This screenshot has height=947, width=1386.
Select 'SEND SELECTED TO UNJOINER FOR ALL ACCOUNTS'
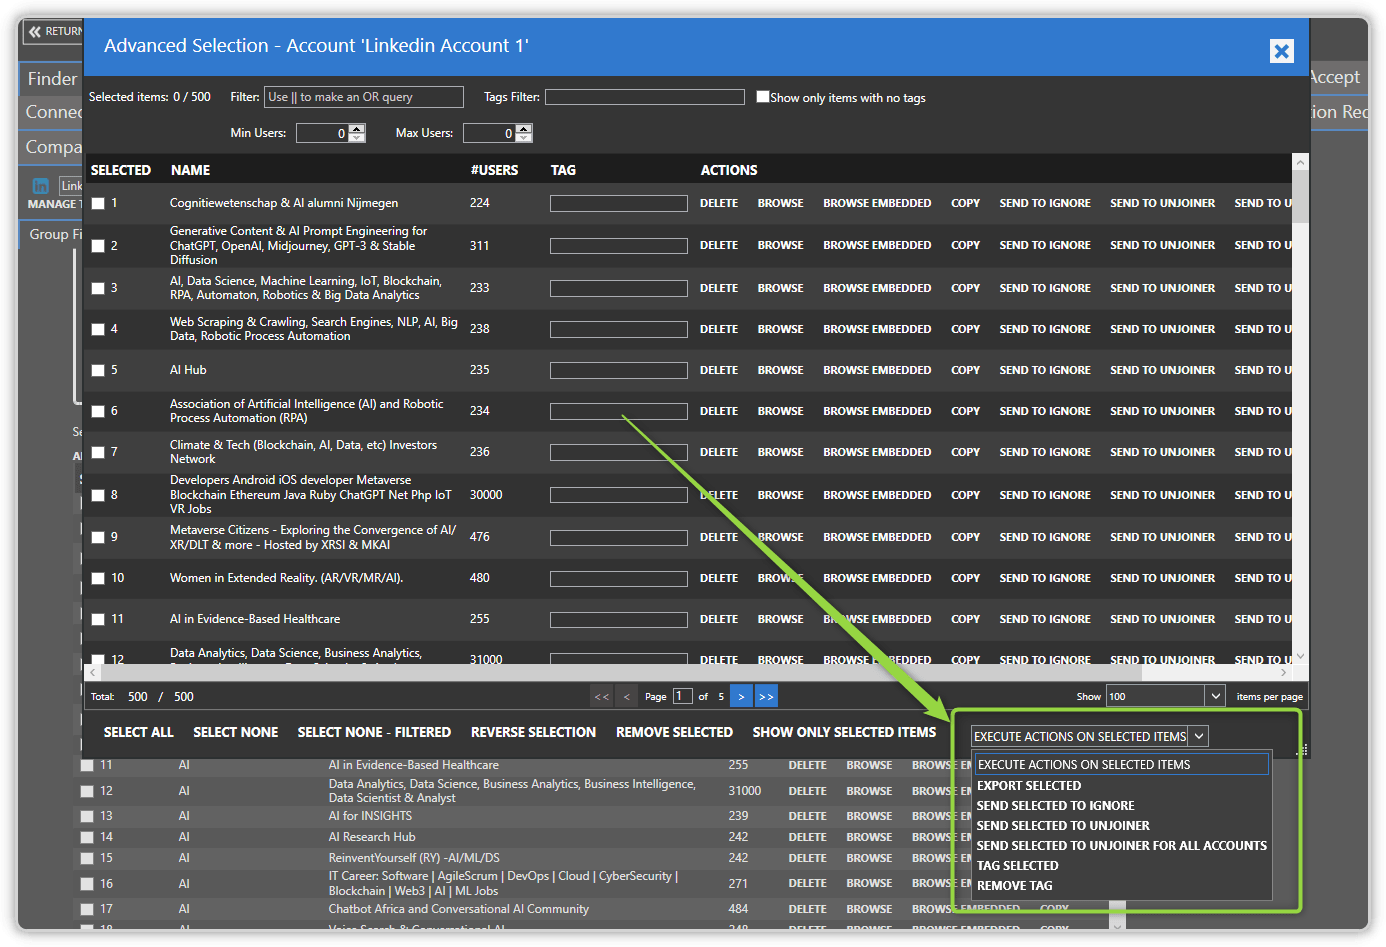[1121, 845]
